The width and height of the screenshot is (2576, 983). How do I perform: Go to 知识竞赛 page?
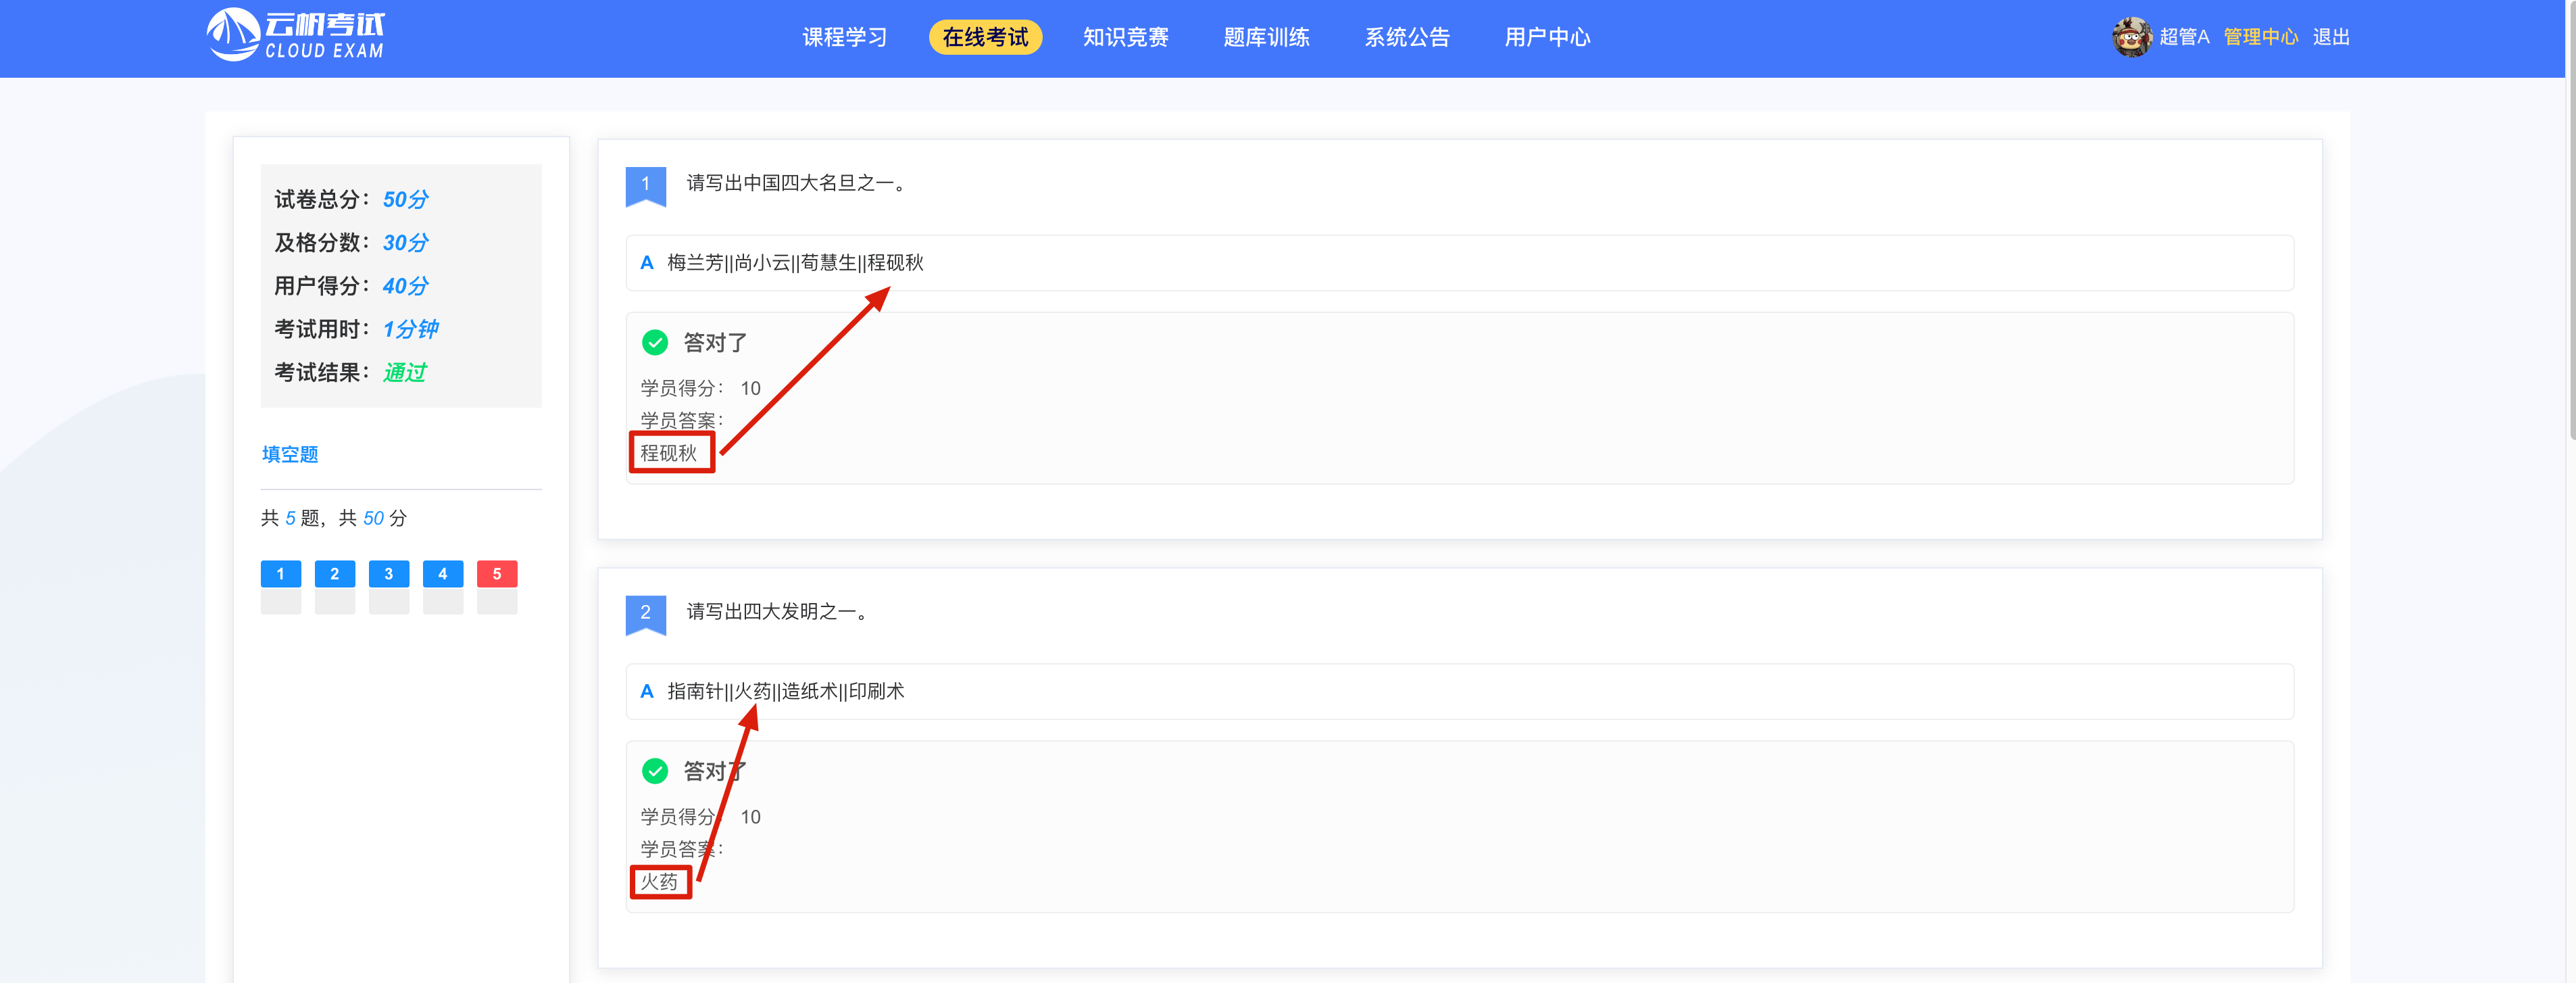point(1126,37)
